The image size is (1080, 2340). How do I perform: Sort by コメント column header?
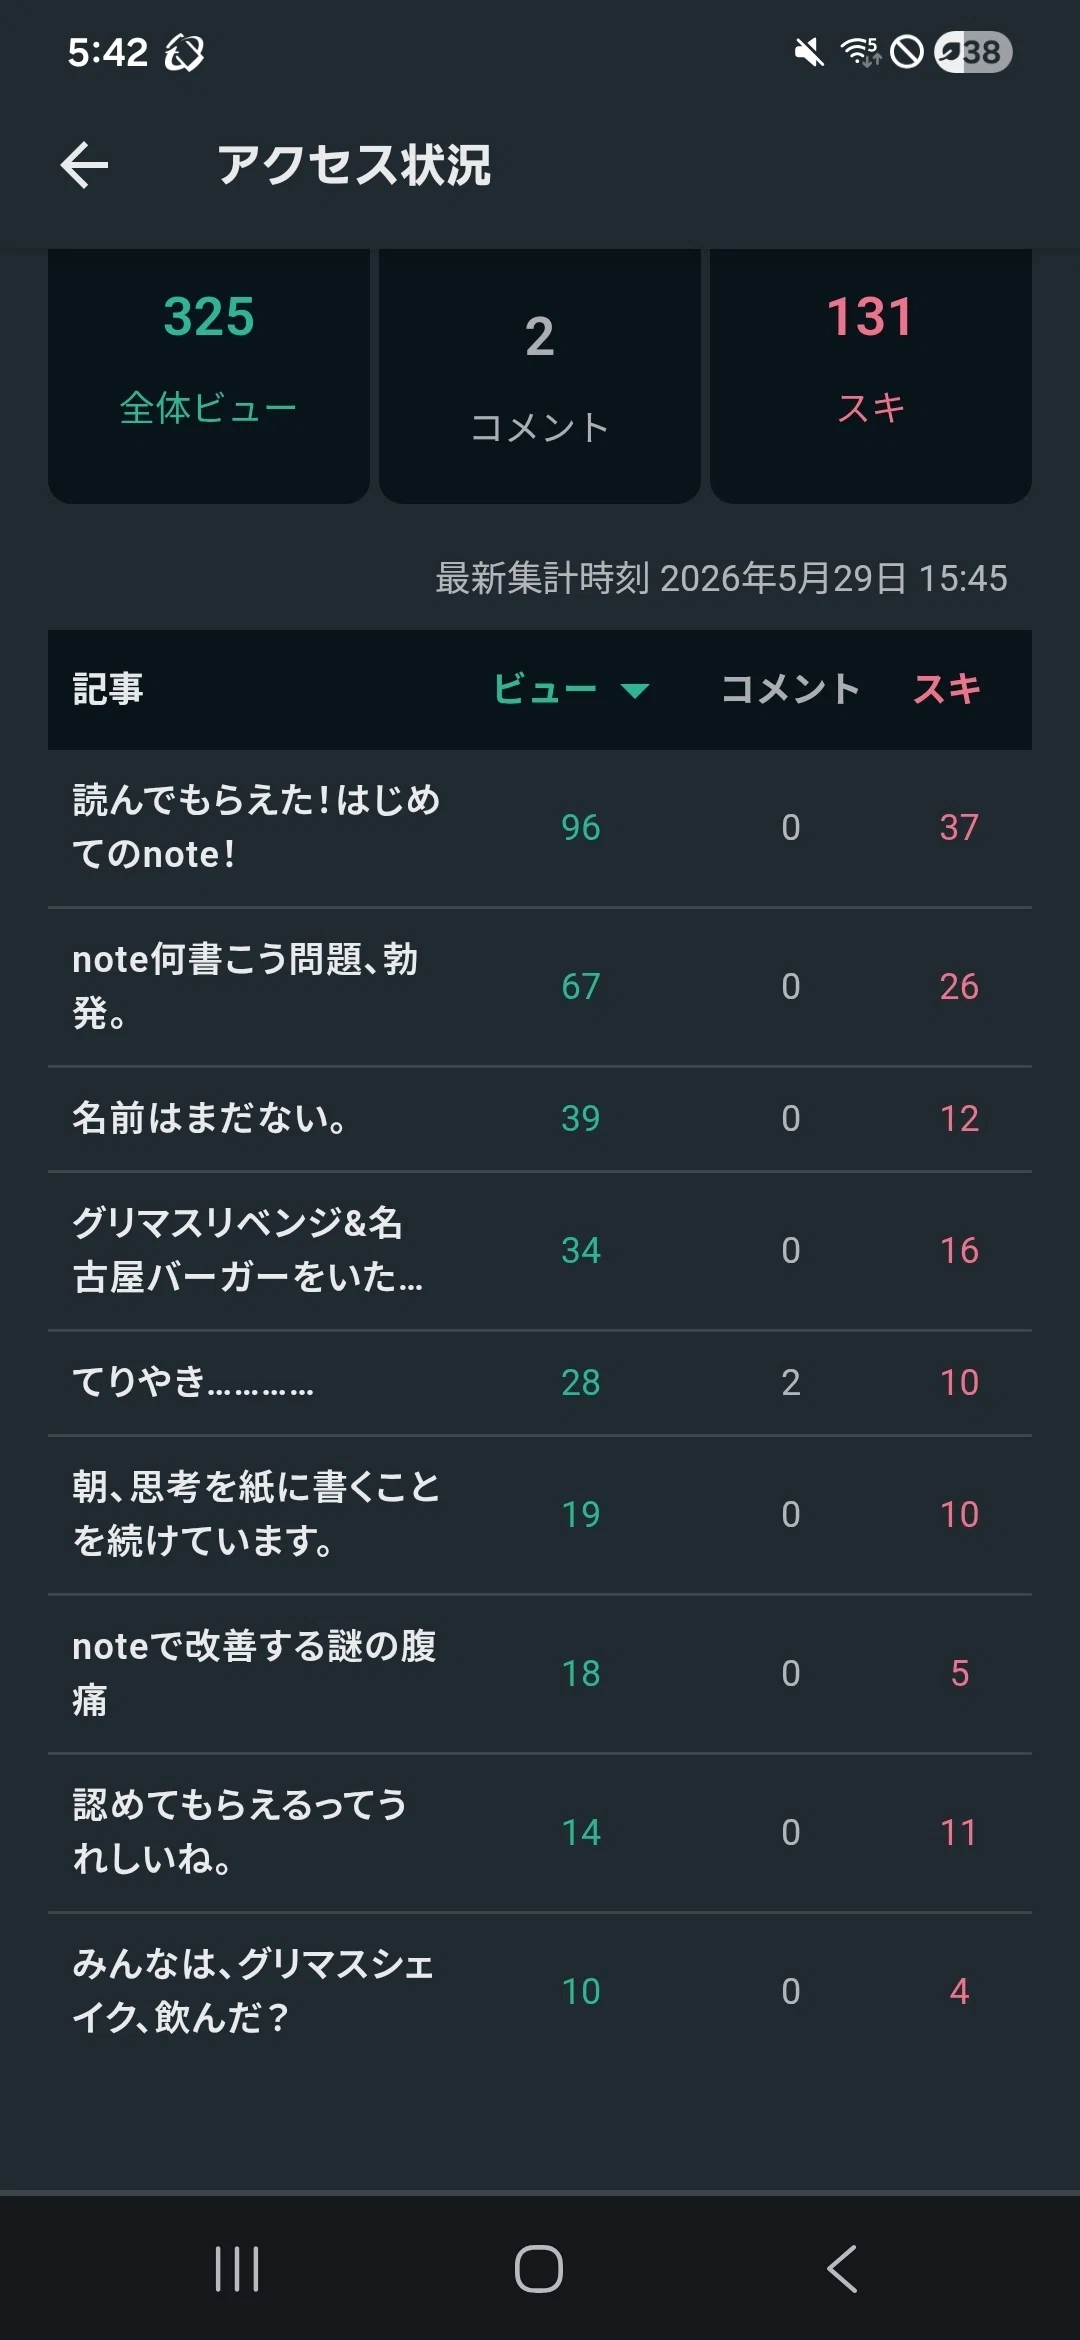click(790, 689)
